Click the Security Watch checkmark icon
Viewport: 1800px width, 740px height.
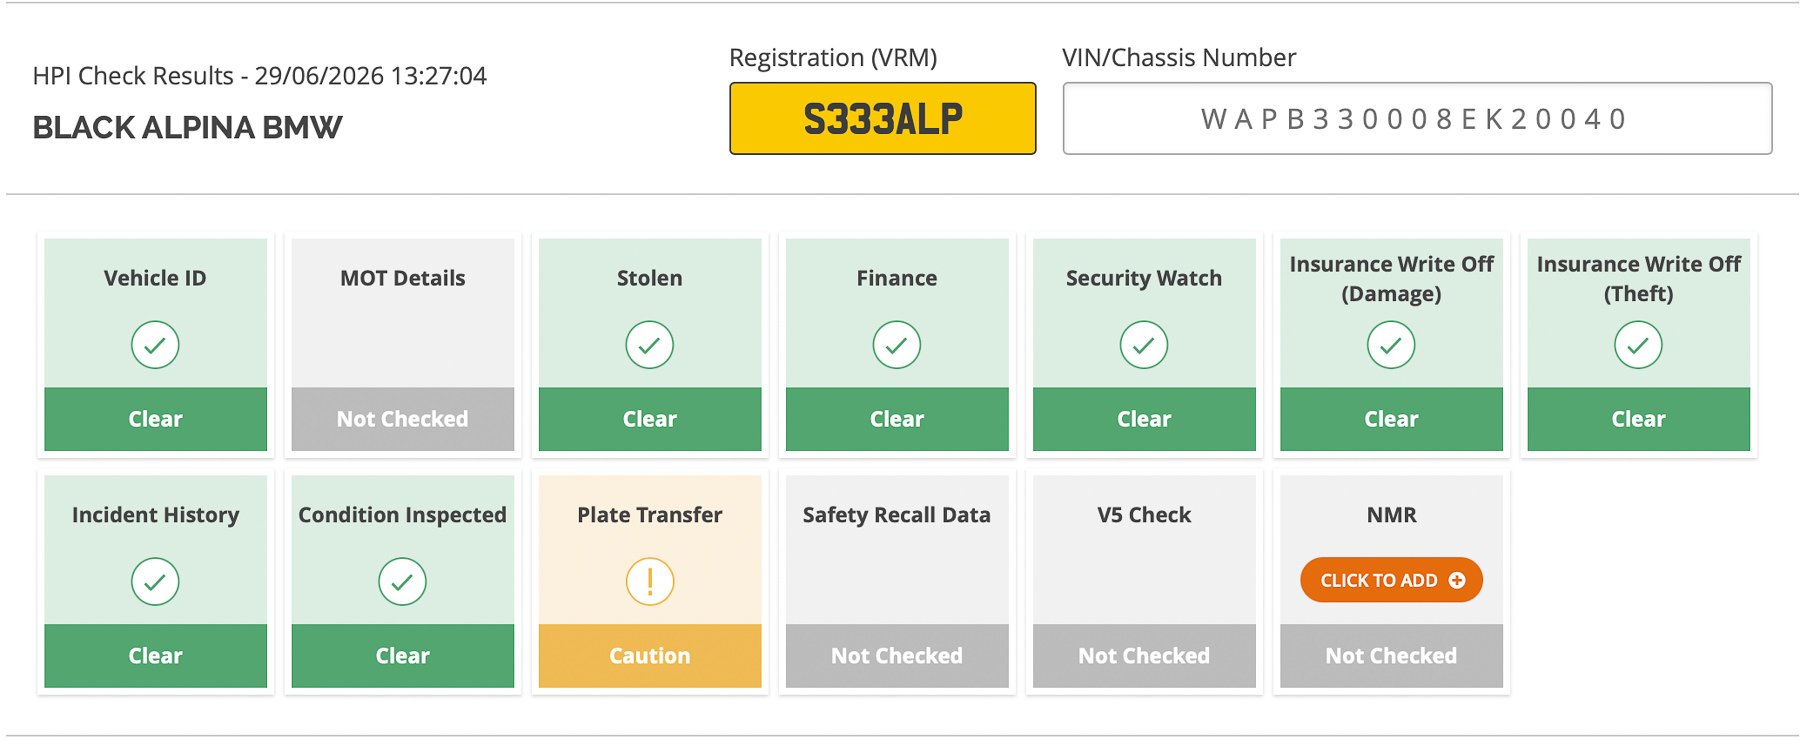(x=1144, y=345)
